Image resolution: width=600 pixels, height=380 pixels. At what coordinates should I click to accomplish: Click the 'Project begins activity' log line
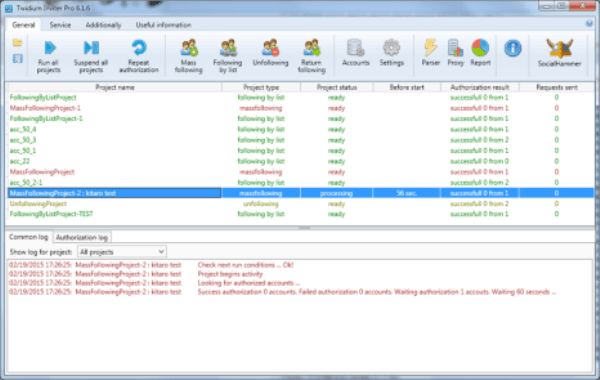pyautogui.click(x=230, y=274)
